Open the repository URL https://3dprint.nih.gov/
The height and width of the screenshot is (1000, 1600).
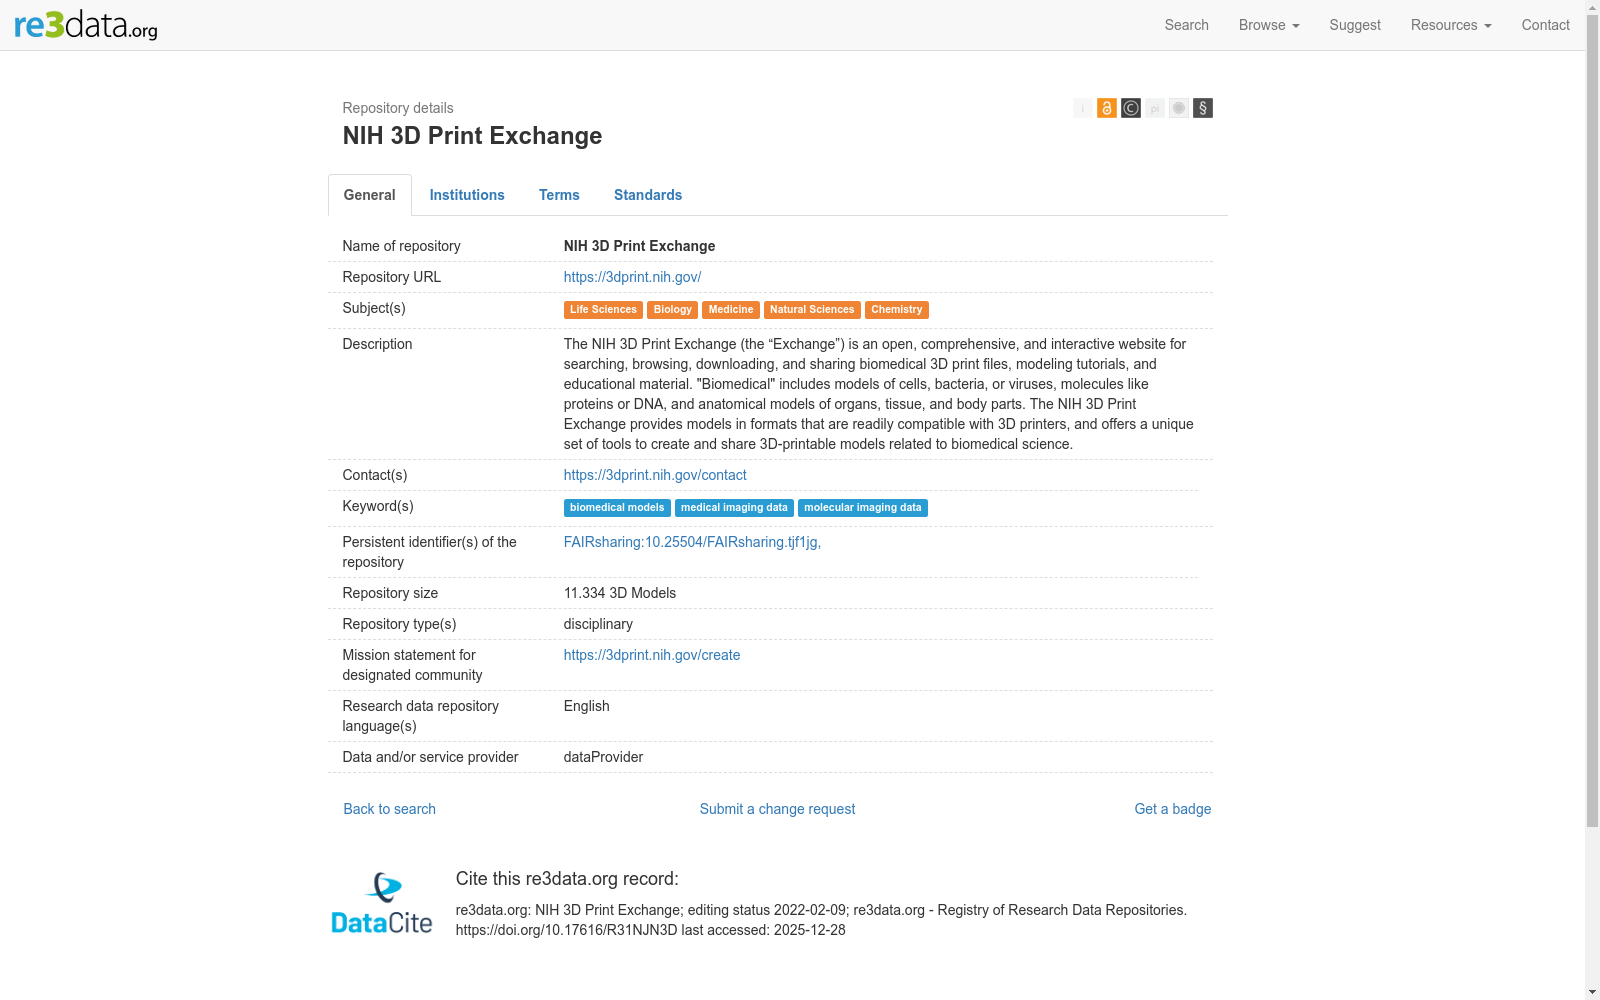coord(632,277)
